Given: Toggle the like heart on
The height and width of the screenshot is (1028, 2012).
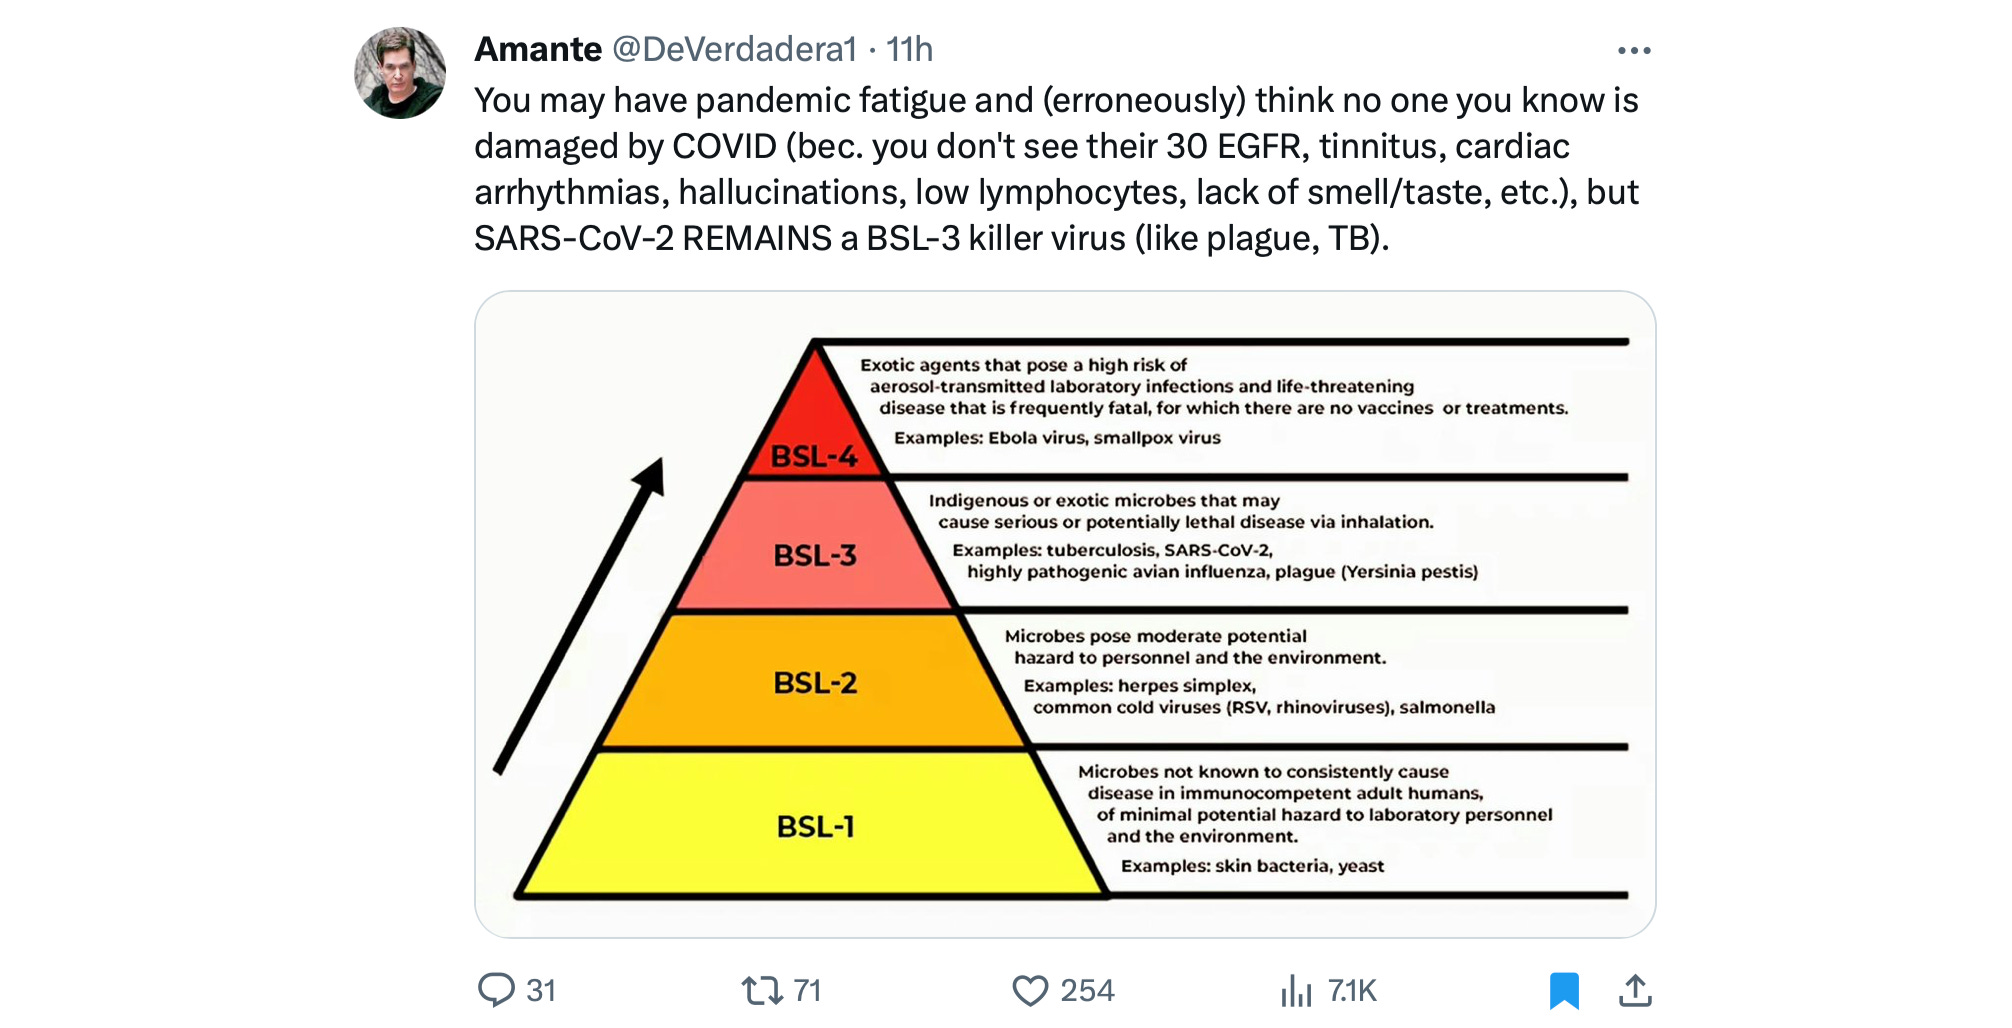Looking at the screenshot, I should 1031,991.
